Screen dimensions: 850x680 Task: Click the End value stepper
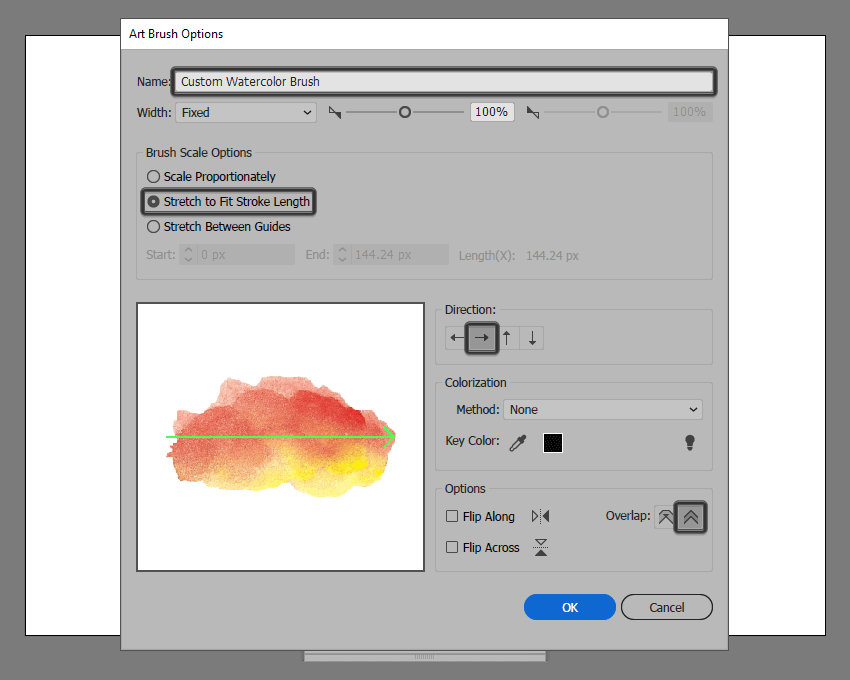(x=342, y=254)
